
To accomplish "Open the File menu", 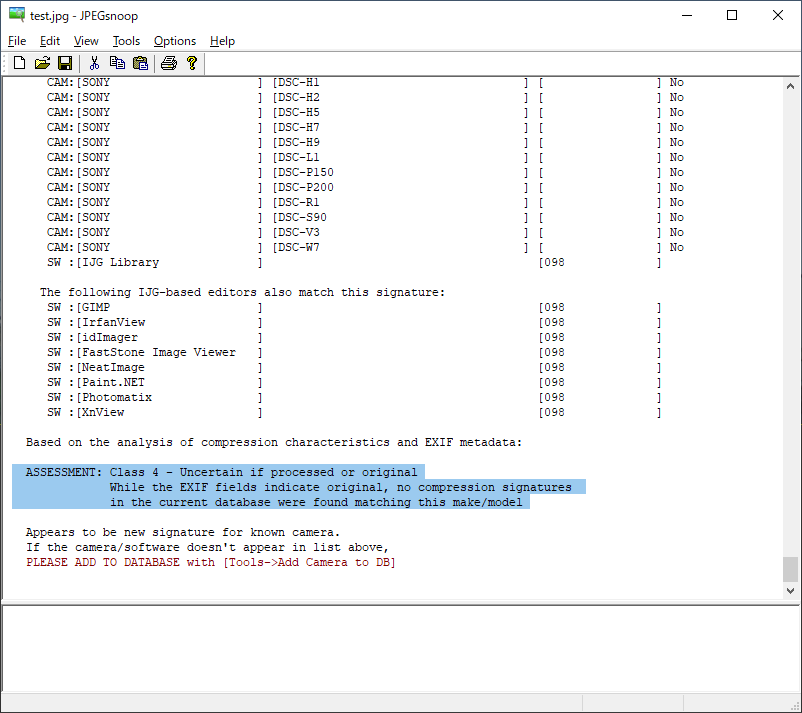I will coord(17,41).
